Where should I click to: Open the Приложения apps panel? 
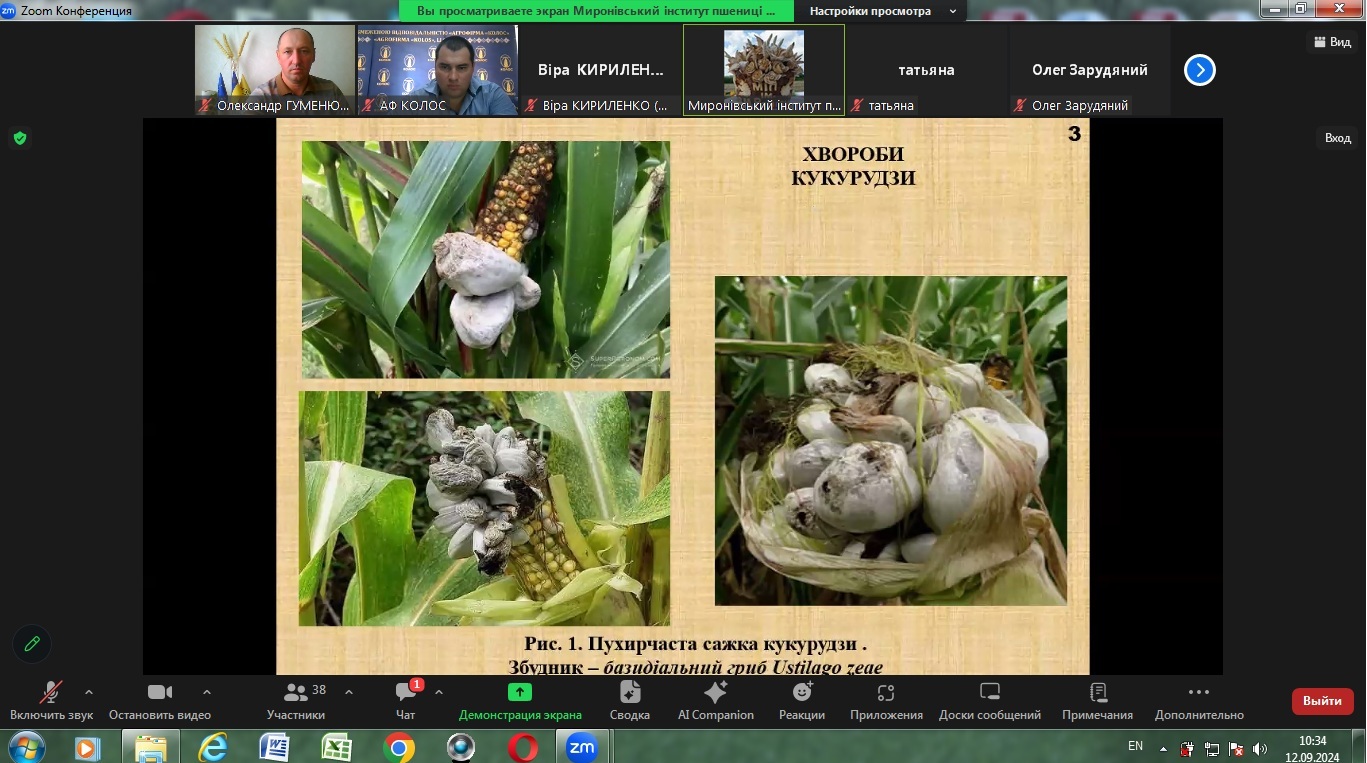886,700
